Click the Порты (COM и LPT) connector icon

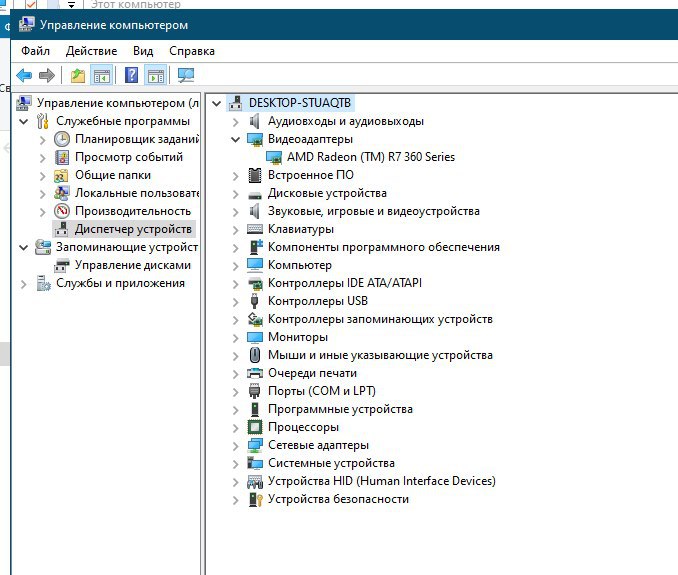[x=255, y=391]
